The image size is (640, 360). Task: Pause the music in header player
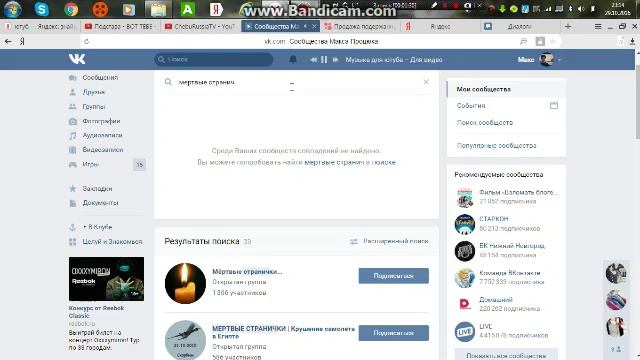(324, 60)
